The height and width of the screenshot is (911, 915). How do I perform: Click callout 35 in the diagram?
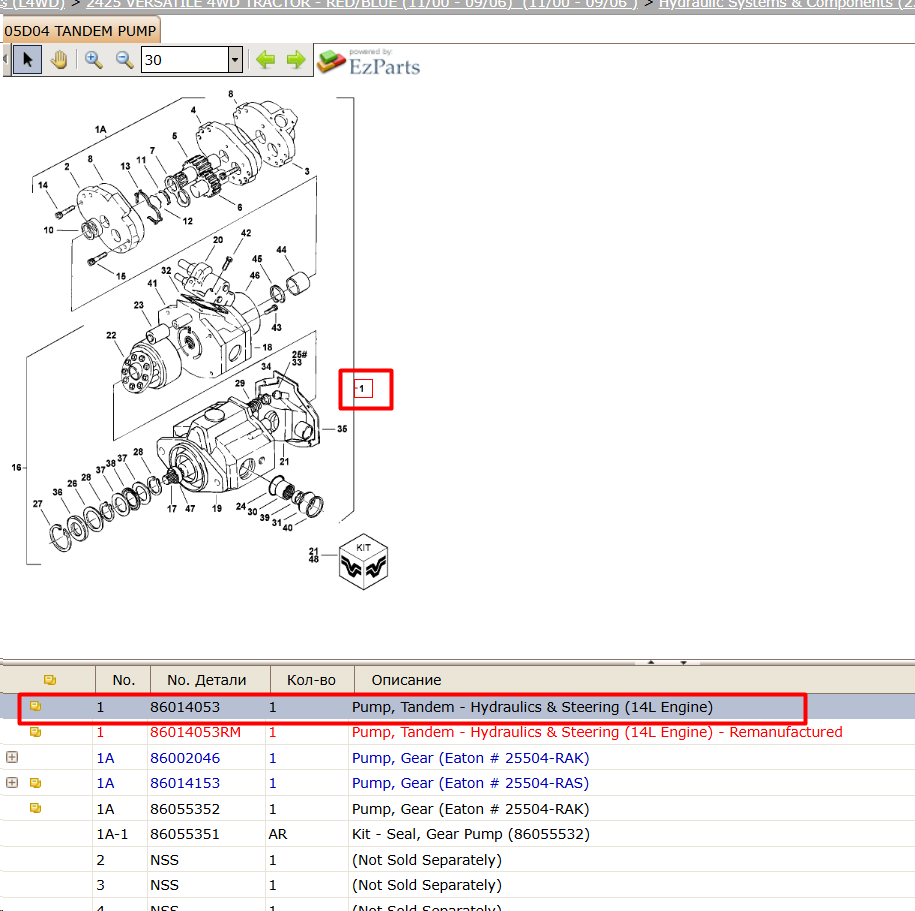click(342, 429)
